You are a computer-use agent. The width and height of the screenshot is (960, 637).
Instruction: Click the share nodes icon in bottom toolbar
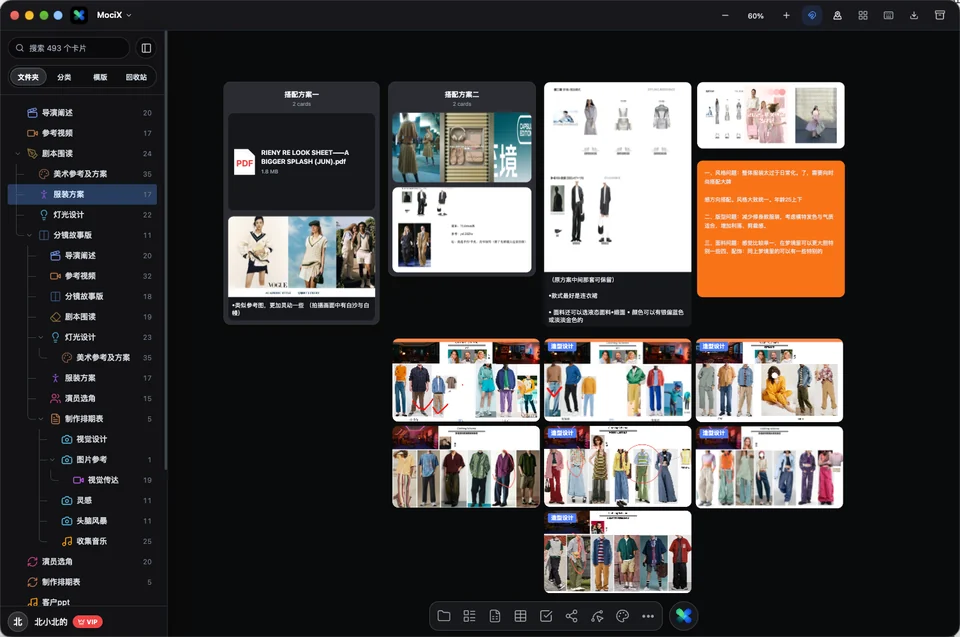click(572, 616)
